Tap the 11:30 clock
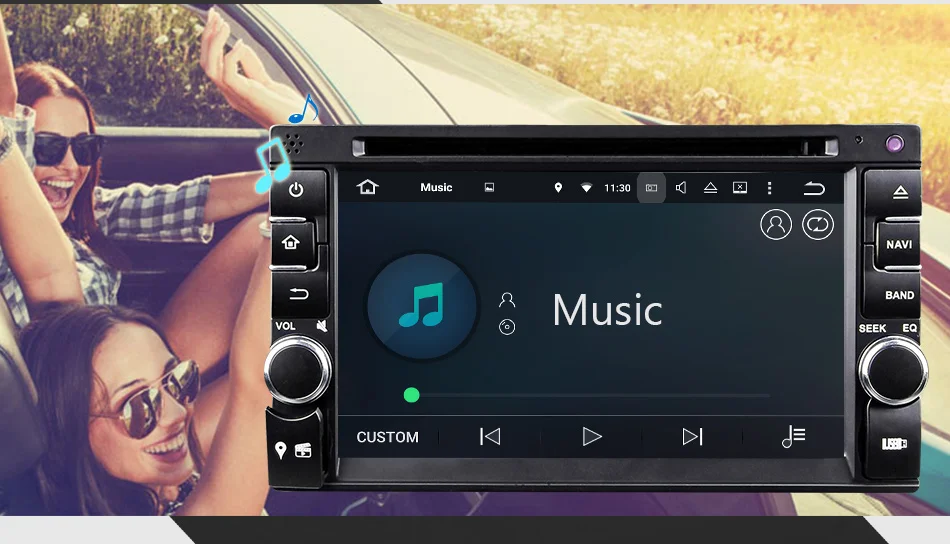Viewport: 950px width, 544px height. coord(617,188)
